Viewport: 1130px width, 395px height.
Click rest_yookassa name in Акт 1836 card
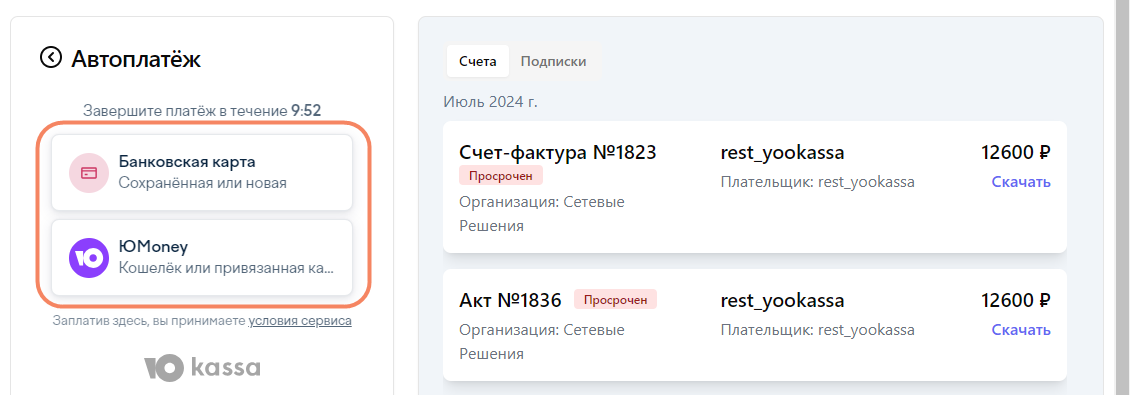(x=782, y=301)
